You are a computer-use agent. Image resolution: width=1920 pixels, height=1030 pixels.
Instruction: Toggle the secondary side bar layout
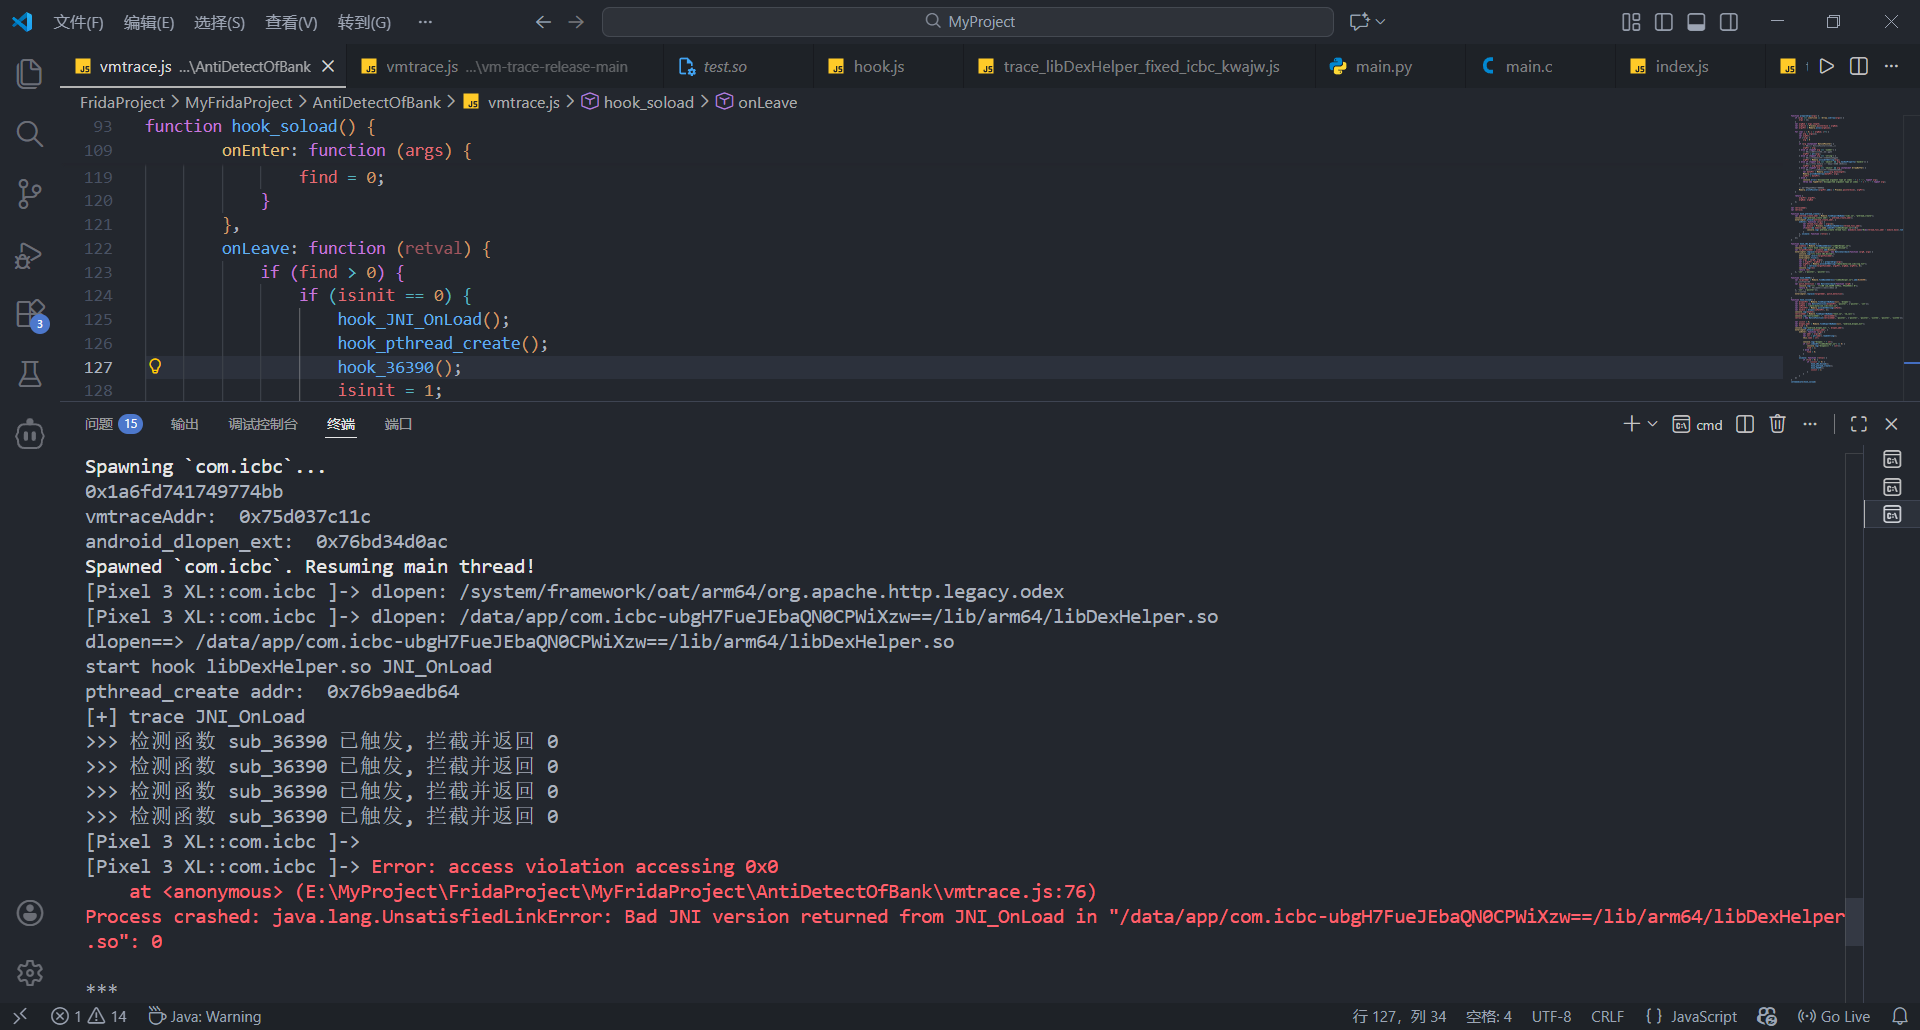click(x=1729, y=22)
